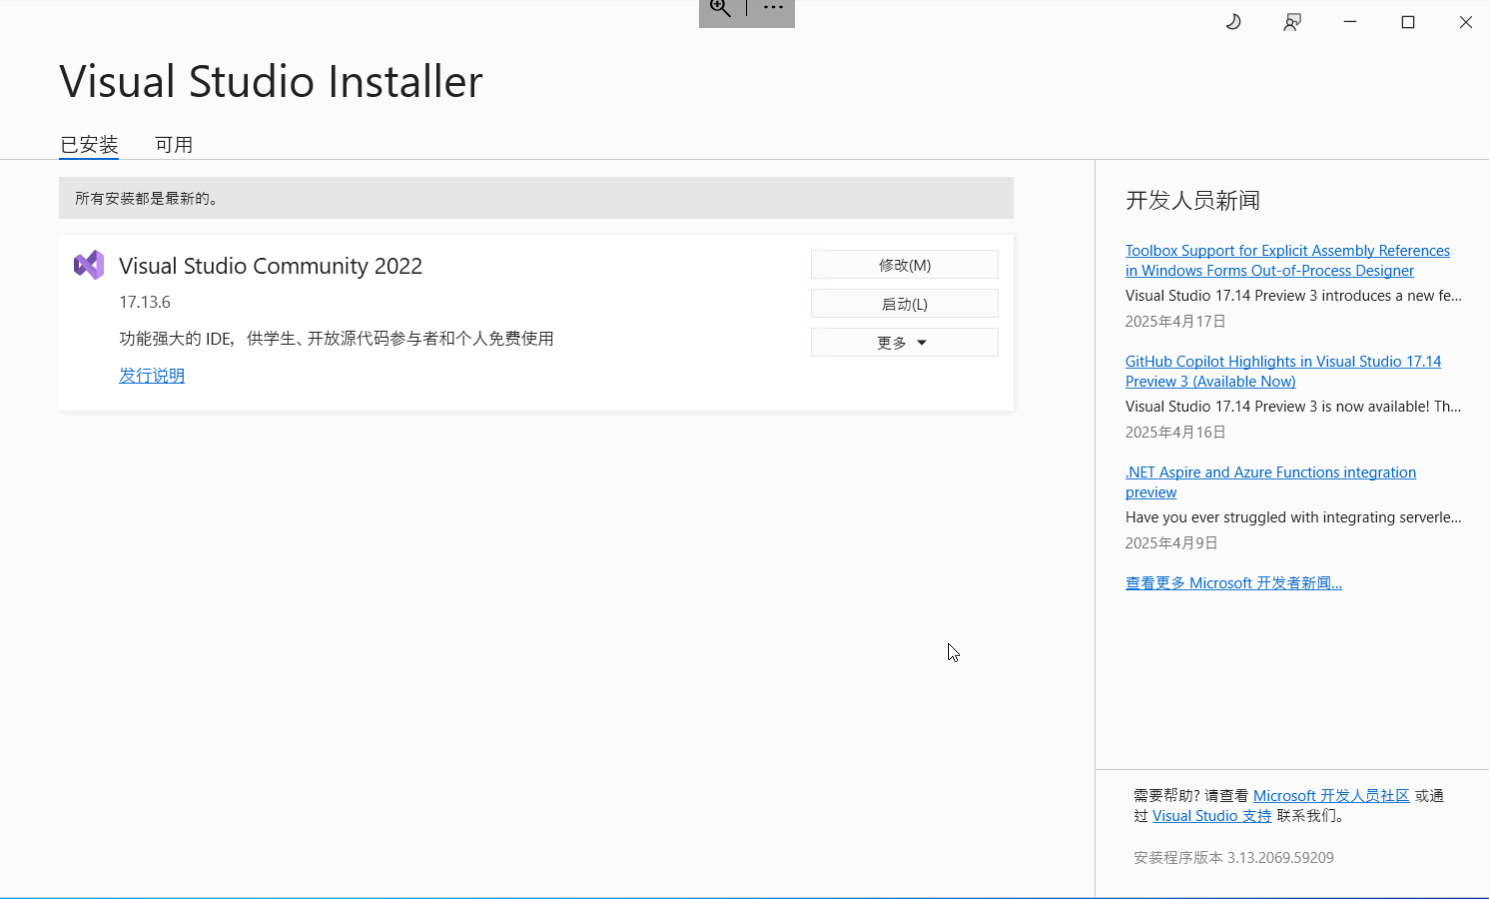This screenshot has width=1489, height=899.
Task: Open the 发行说明 link
Action: (x=152, y=375)
